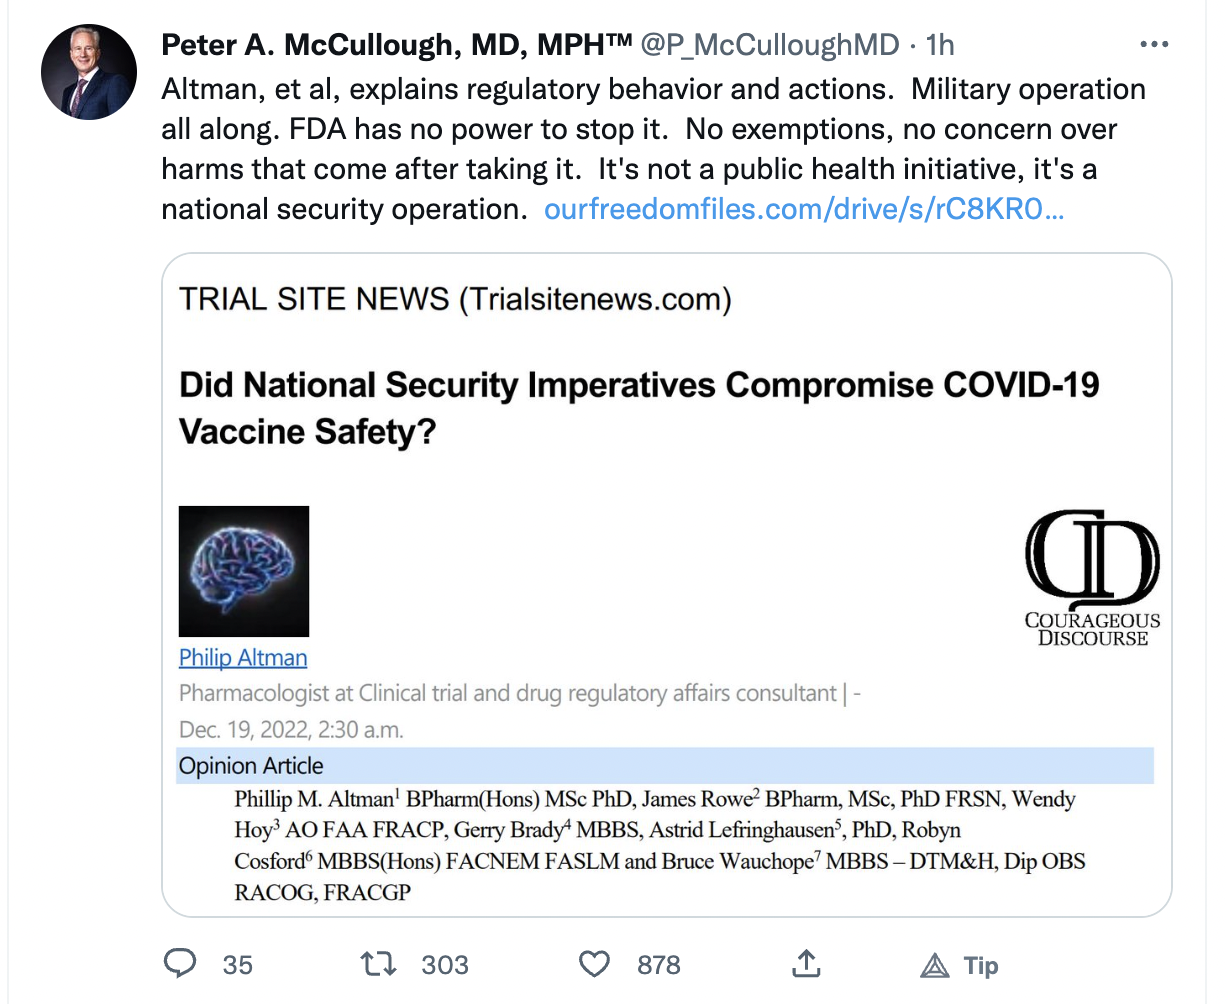Click the Opinion Article highlighted bar
Image resolution: width=1226 pixels, height=1004 pixels.
coord(665,766)
